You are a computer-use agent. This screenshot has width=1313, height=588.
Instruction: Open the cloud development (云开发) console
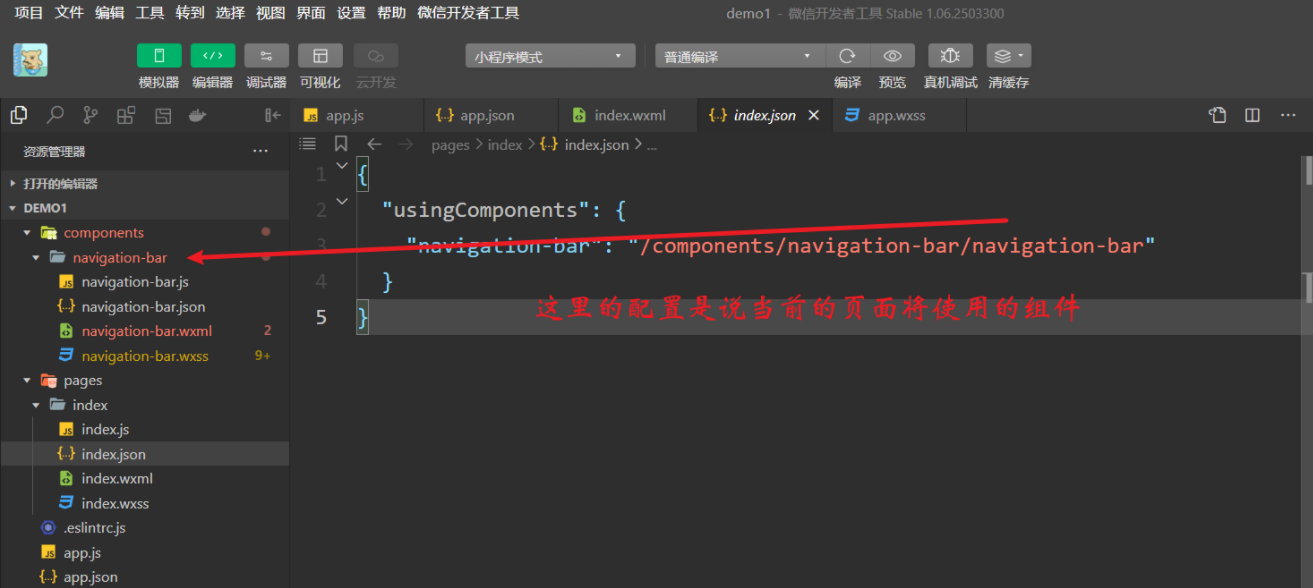376,56
